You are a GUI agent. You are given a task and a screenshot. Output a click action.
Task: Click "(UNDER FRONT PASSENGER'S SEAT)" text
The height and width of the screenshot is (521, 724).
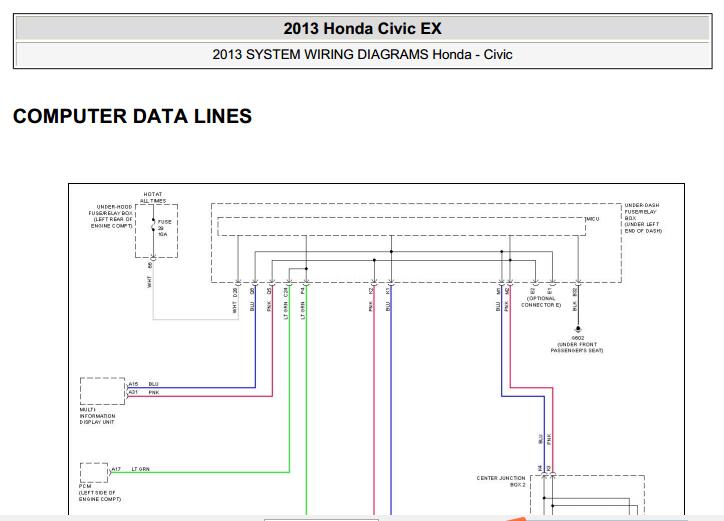coord(577,347)
